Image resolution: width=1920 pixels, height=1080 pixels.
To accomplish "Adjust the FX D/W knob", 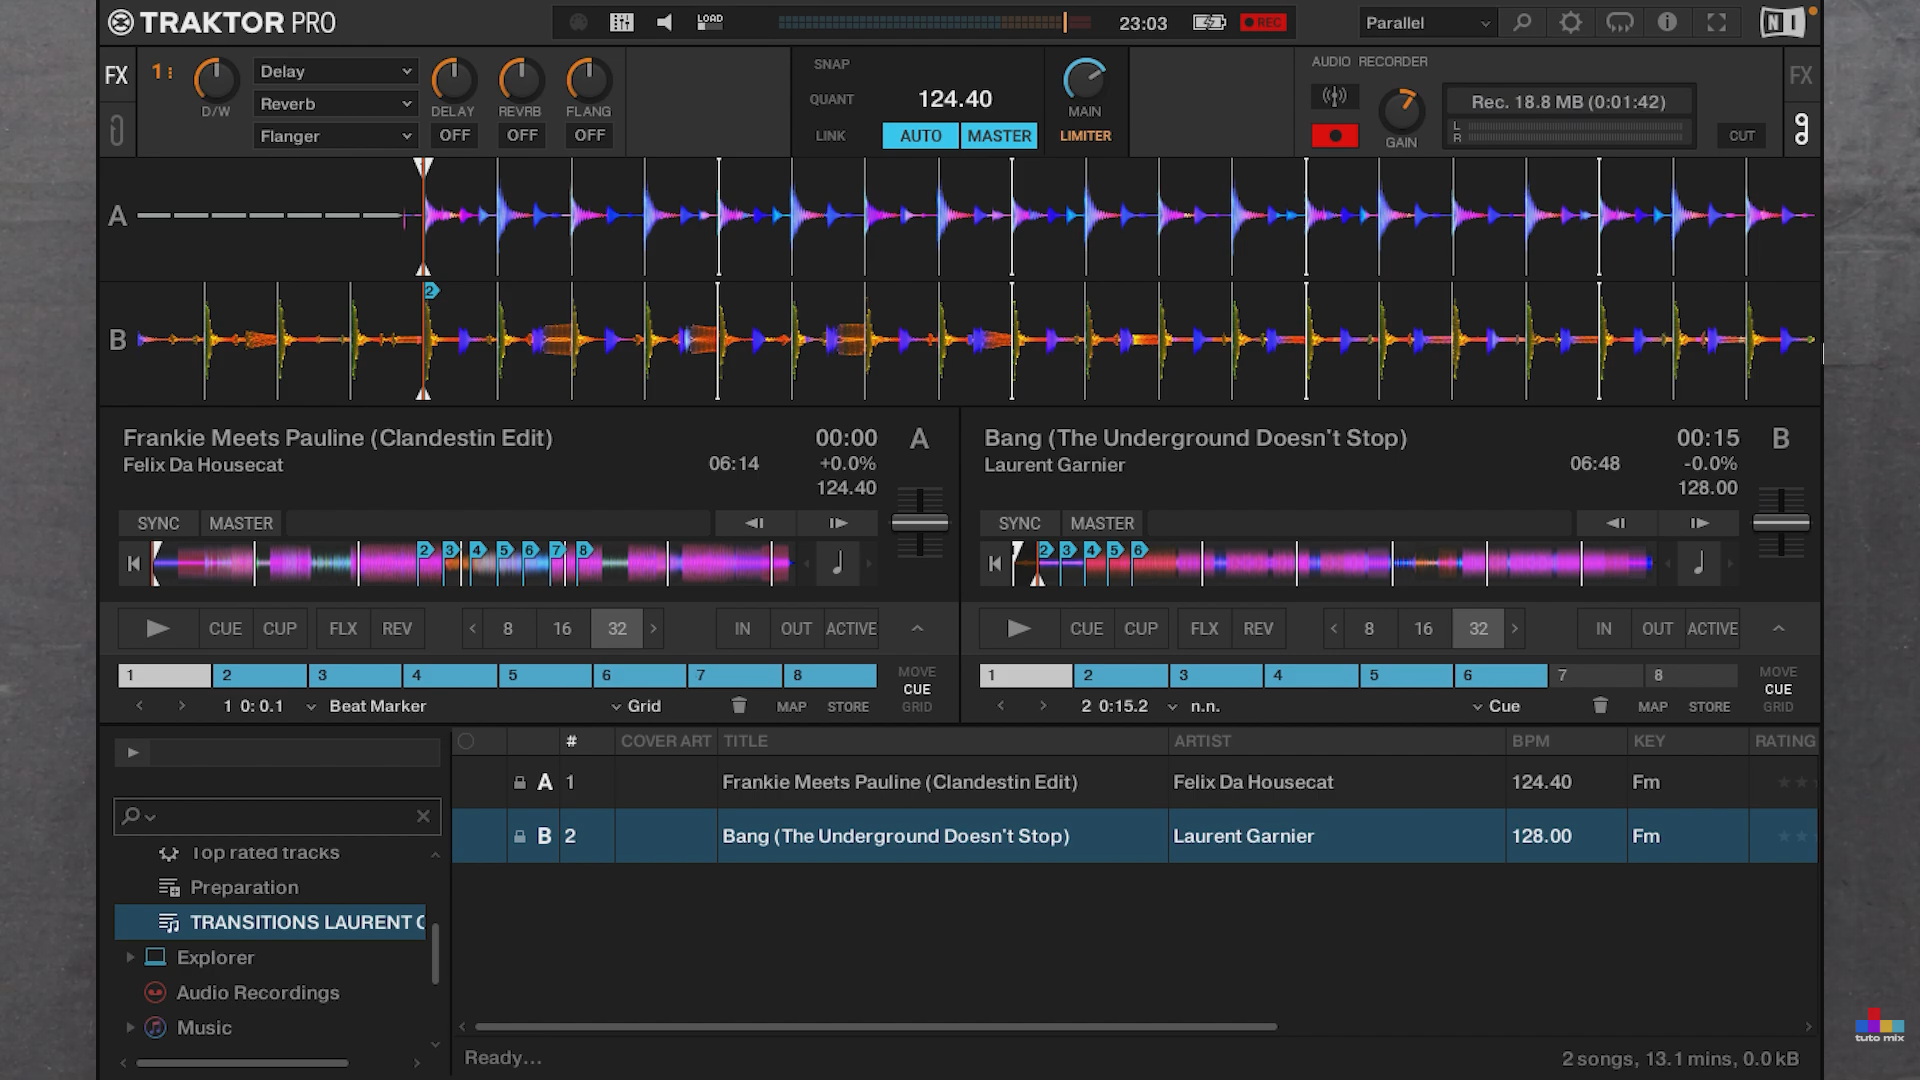I will [215, 79].
